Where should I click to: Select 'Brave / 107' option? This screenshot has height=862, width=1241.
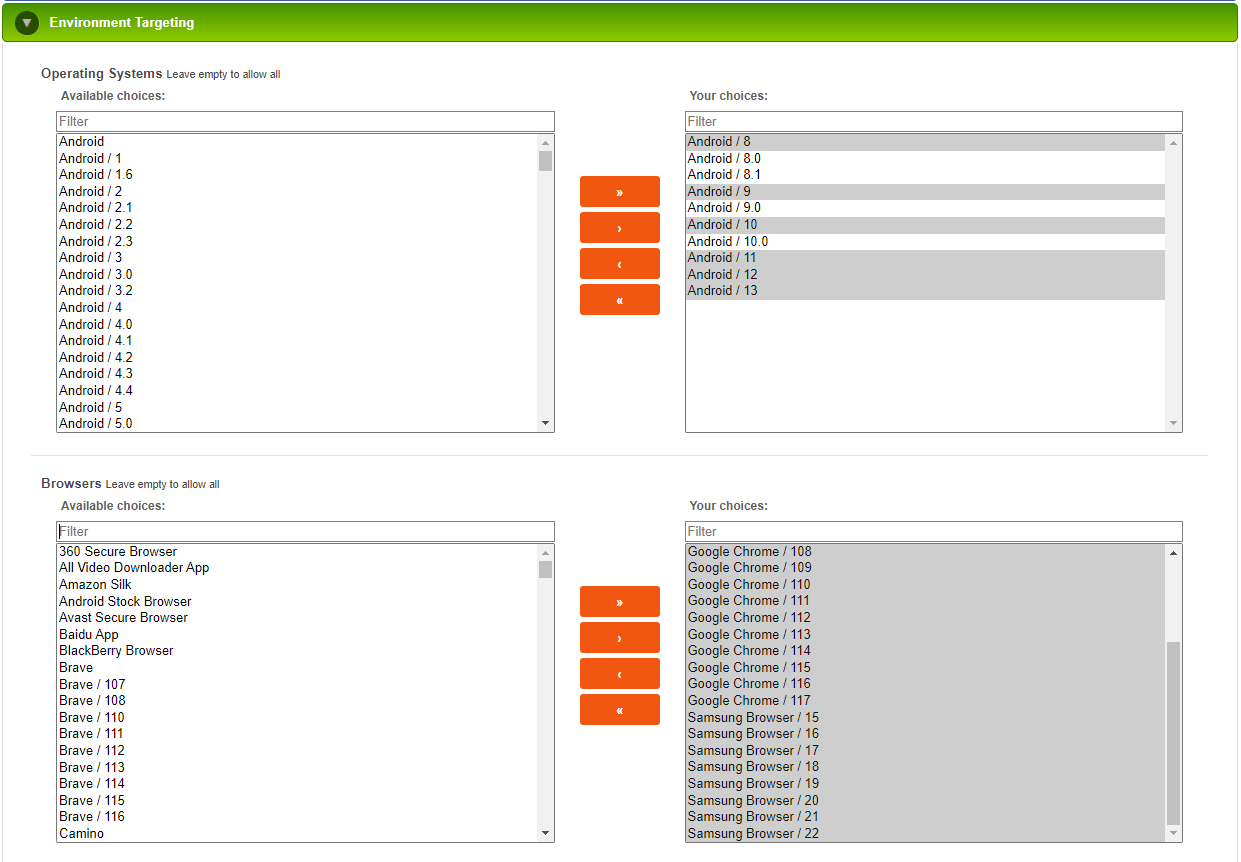coord(297,684)
